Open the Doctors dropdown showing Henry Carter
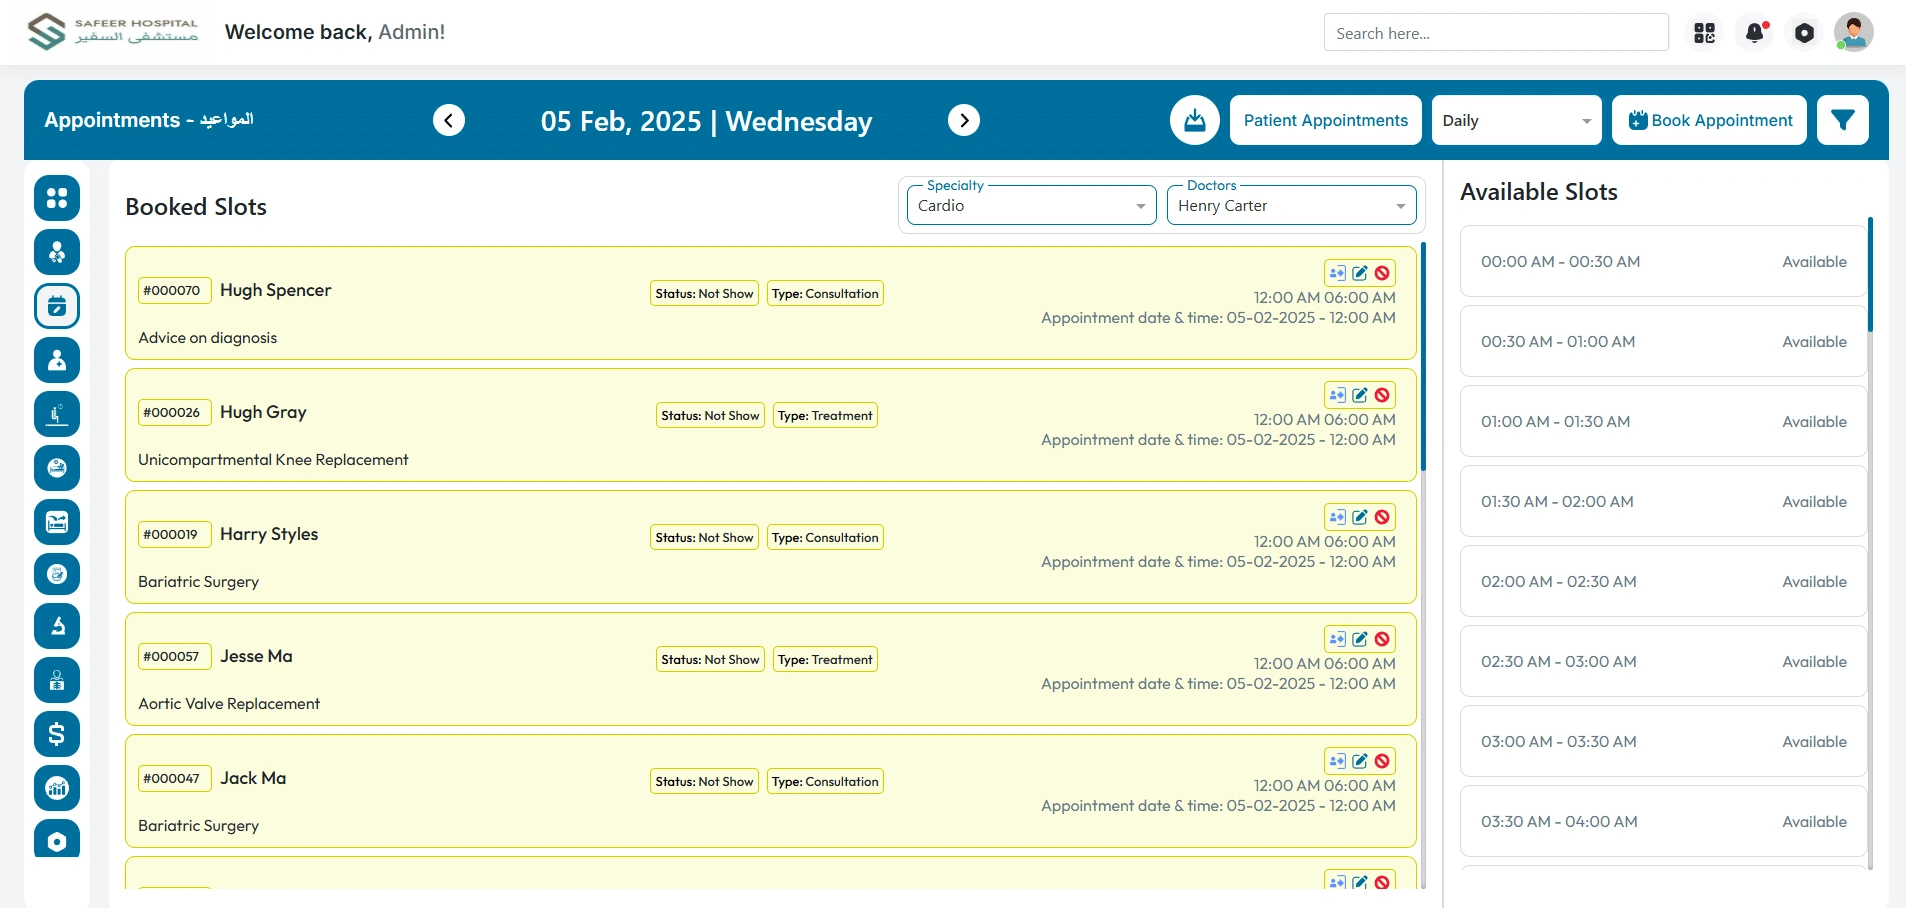1906x908 pixels. (1291, 206)
